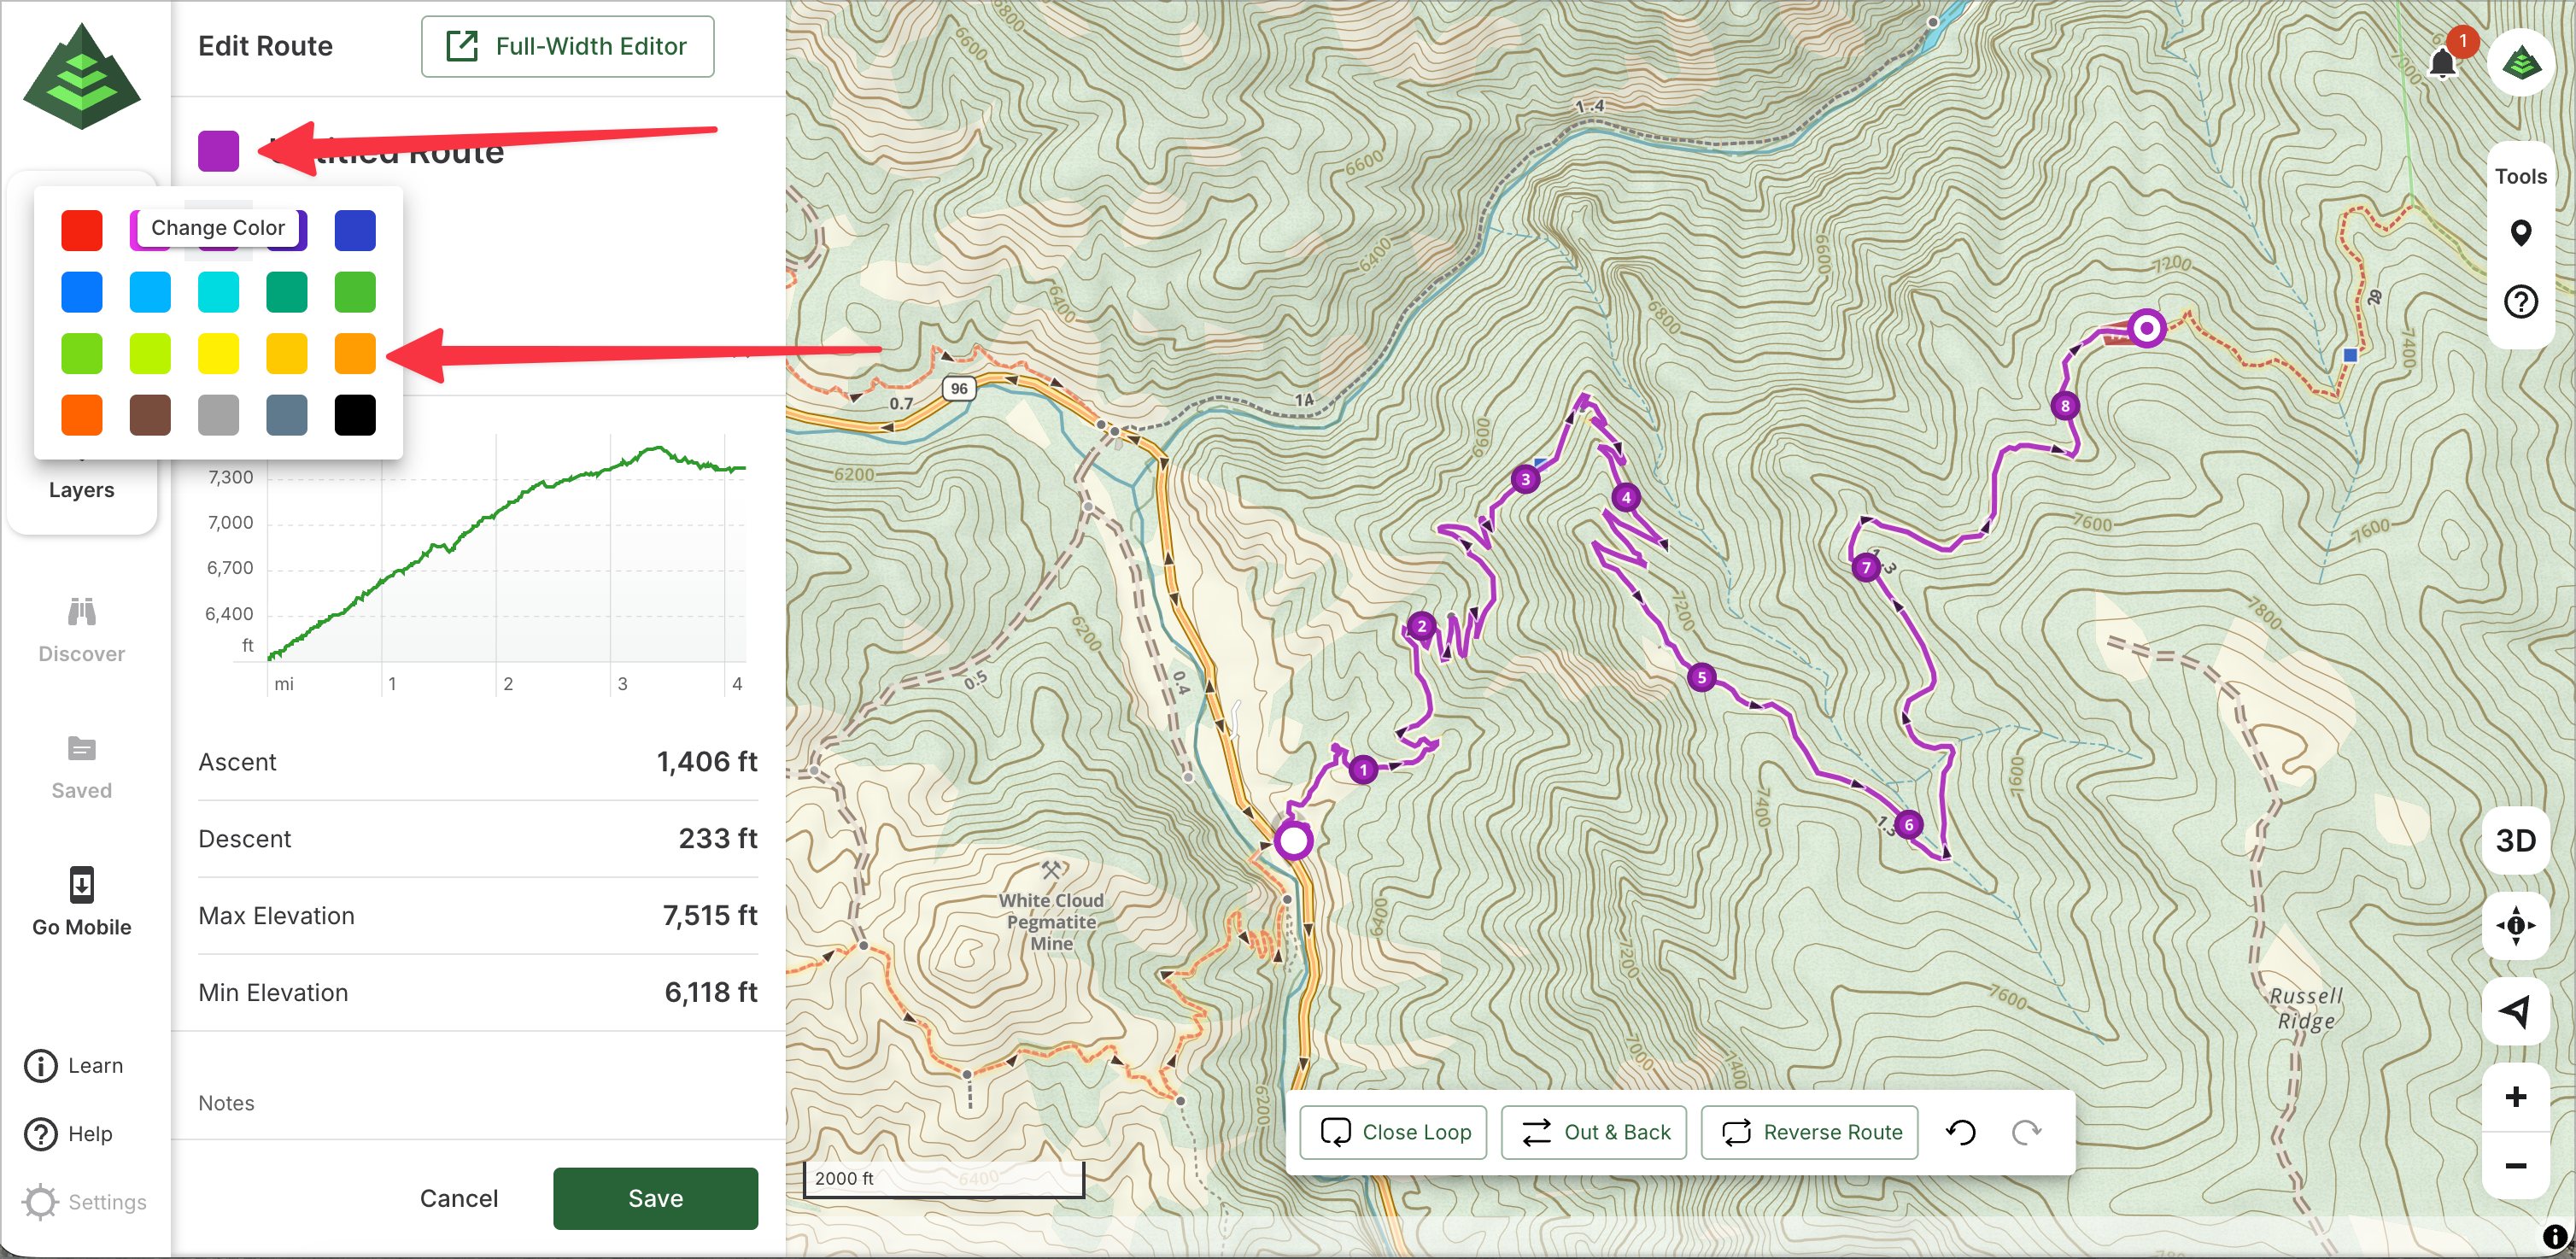Open the purple route color picker
Image resolution: width=2576 pixels, height=1259 pixels.
(x=218, y=151)
